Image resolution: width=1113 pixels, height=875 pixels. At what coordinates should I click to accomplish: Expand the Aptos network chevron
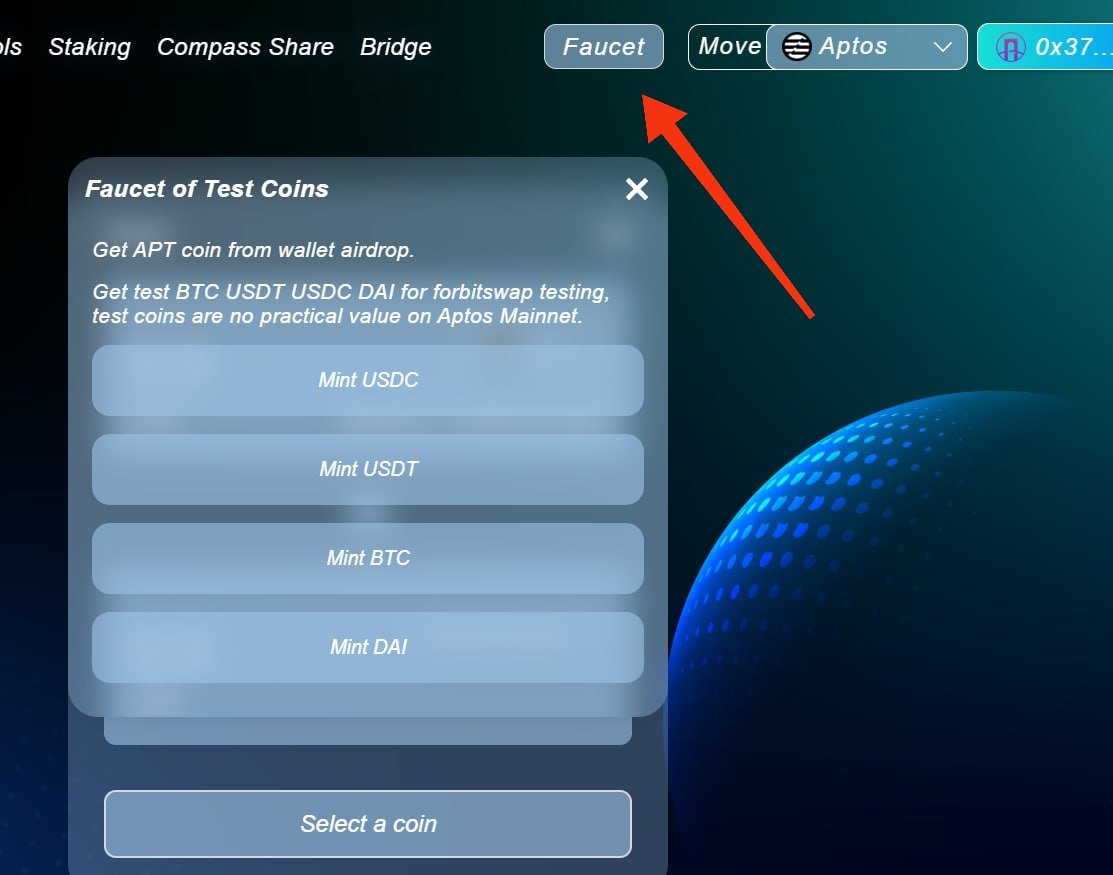coord(942,47)
